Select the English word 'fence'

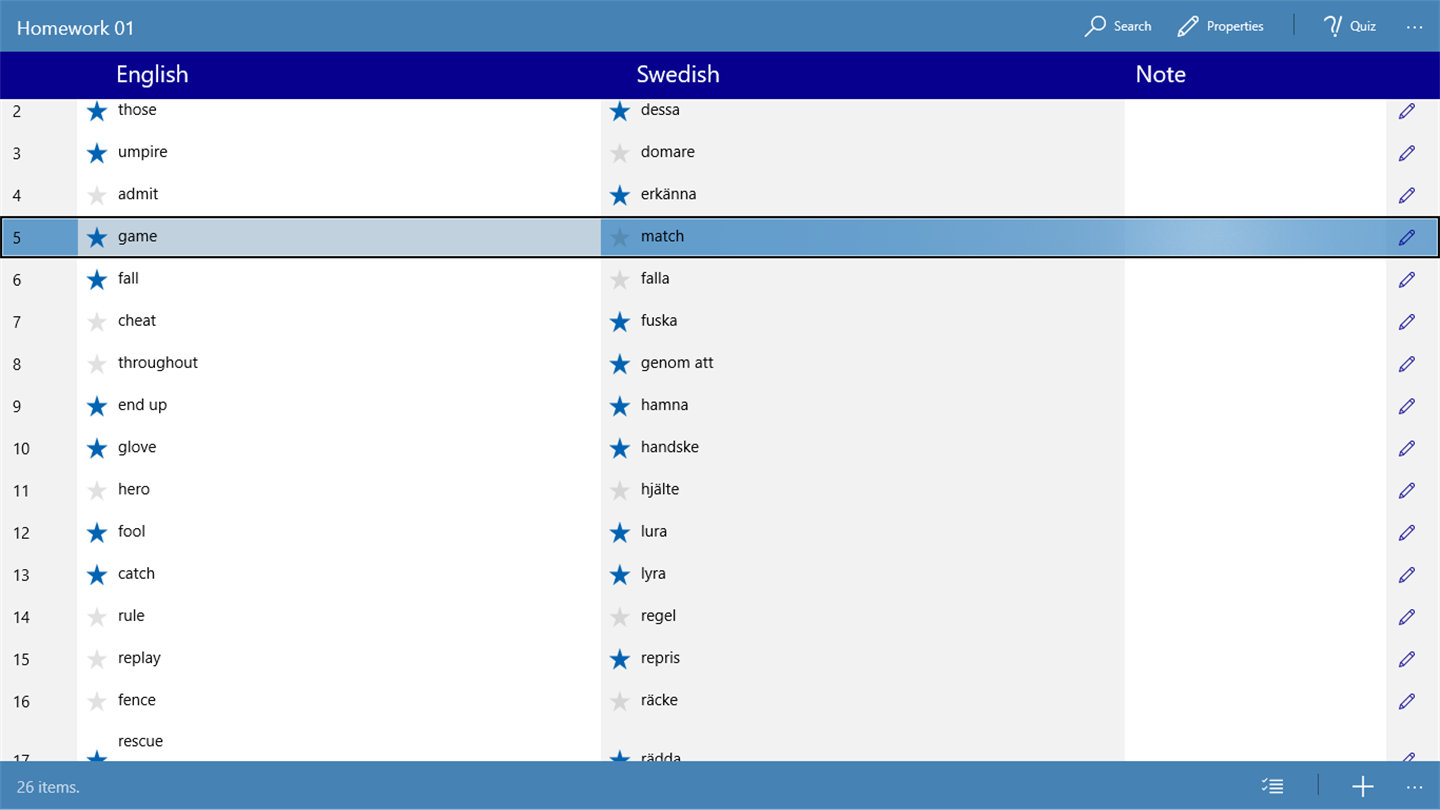tap(137, 700)
